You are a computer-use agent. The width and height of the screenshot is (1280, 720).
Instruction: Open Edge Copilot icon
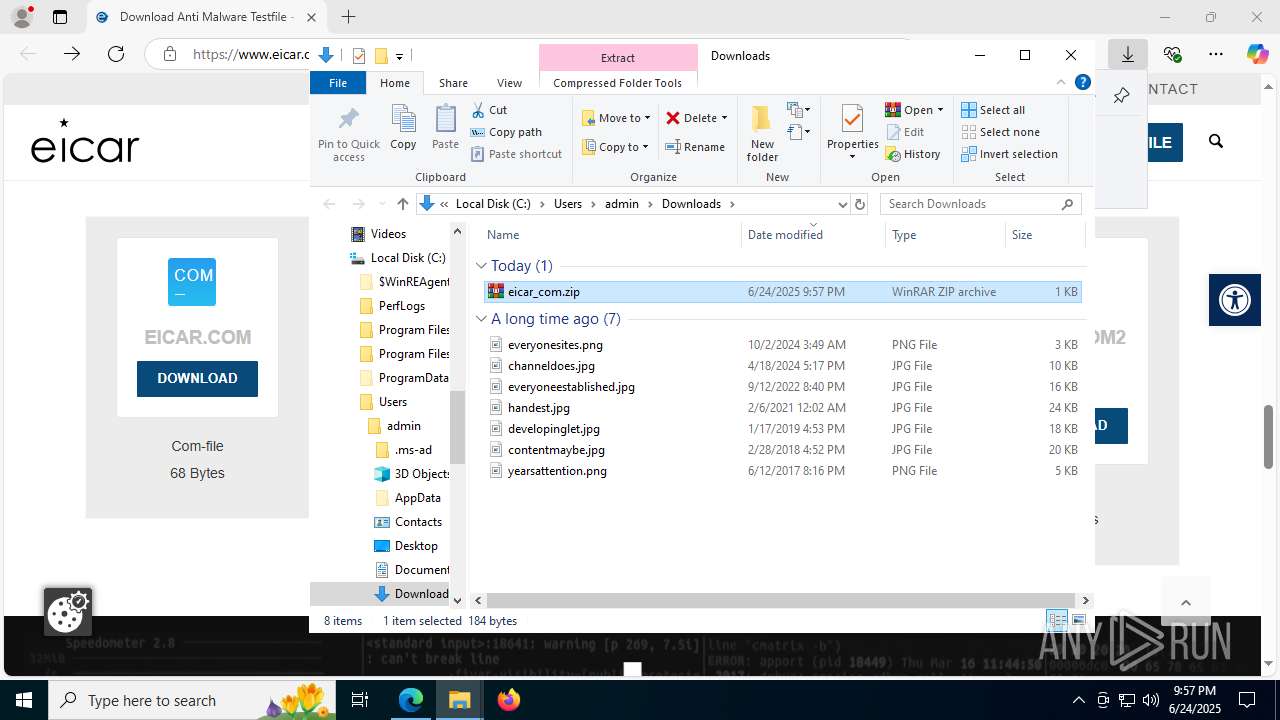[x=1257, y=54]
